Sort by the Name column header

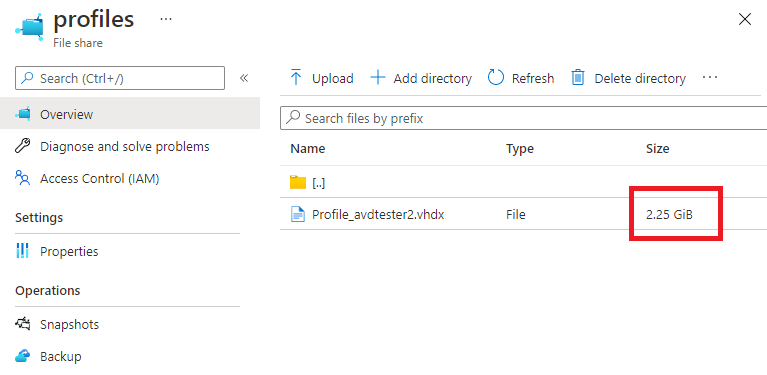(x=308, y=149)
